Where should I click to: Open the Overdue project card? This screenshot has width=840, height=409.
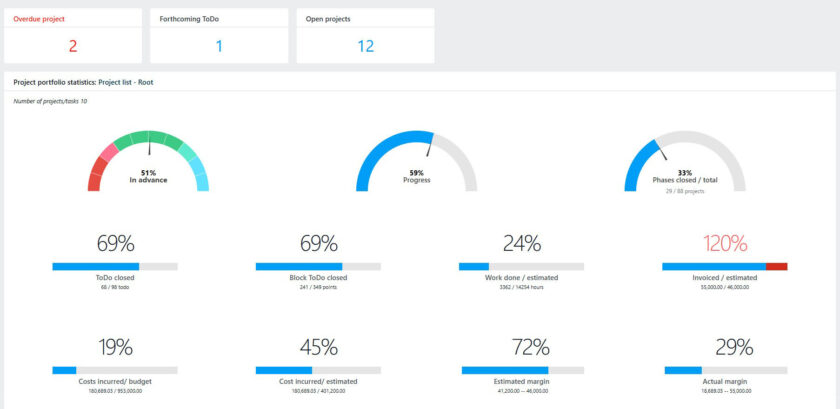(x=73, y=36)
